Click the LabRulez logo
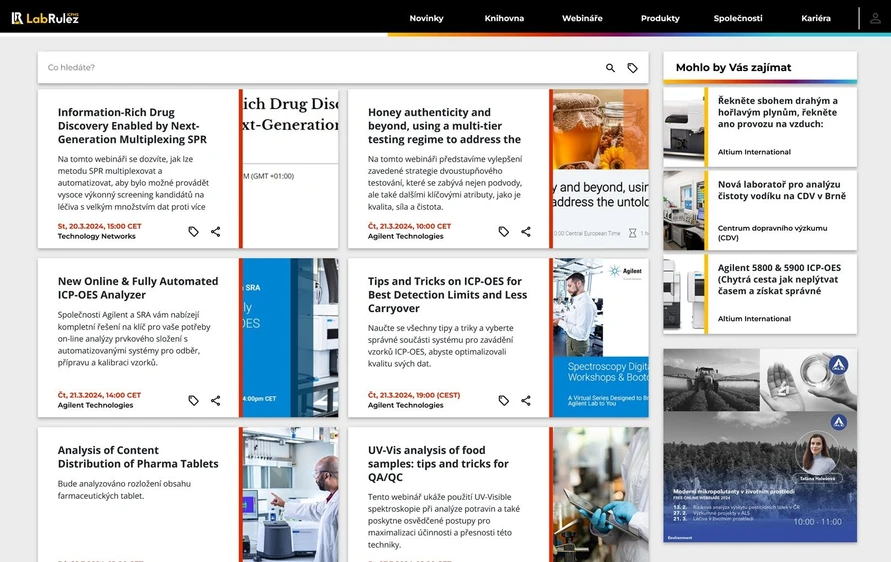Image resolution: width=891 pixels, height=562 pixels. (x=45, y=18)
